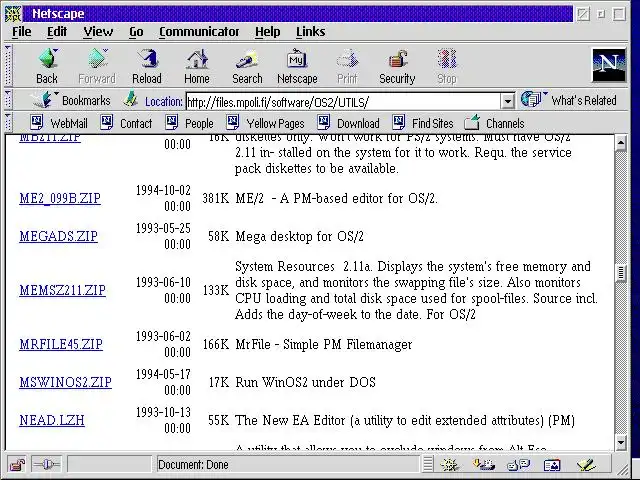The height and width of the screenshot is (480, 640).
Task: Open Find Sites shortcut
Action: point(422,123)
